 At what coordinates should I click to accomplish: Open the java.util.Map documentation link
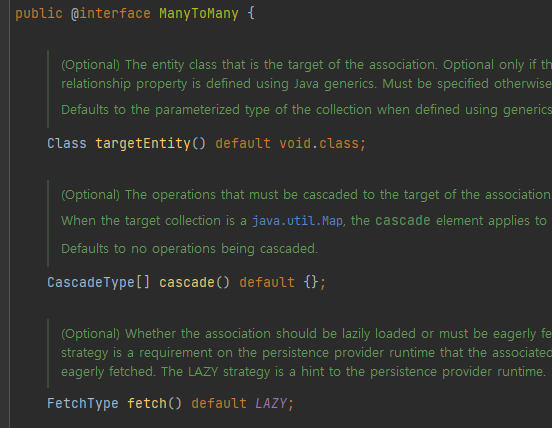[x=297, y=221]
